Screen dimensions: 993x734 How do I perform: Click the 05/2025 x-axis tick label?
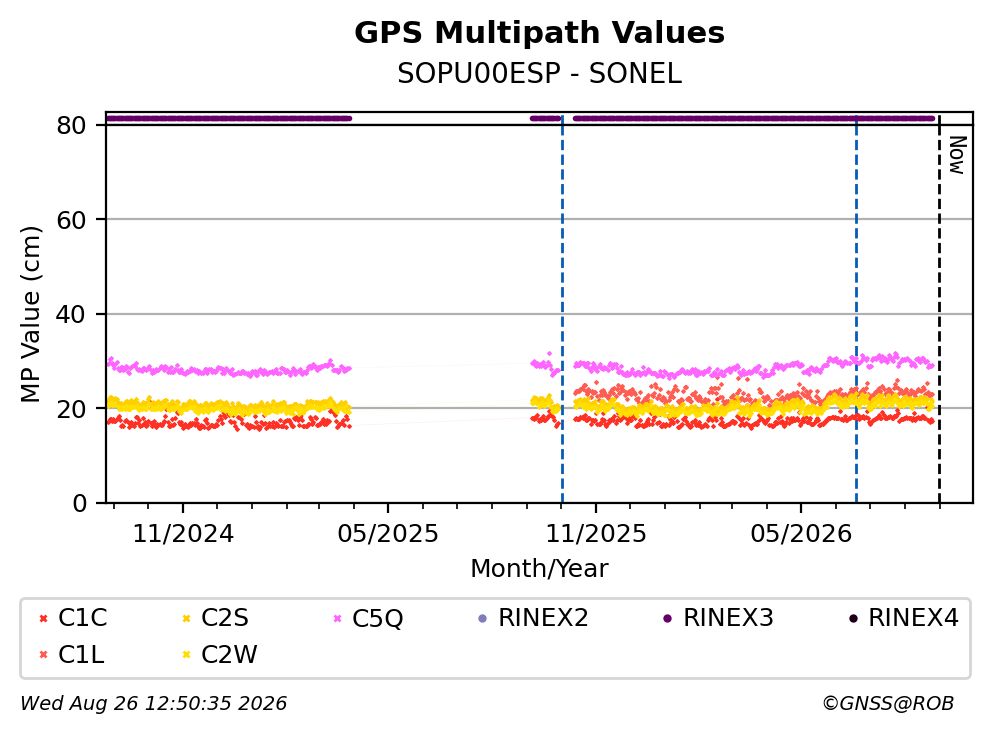388,534
